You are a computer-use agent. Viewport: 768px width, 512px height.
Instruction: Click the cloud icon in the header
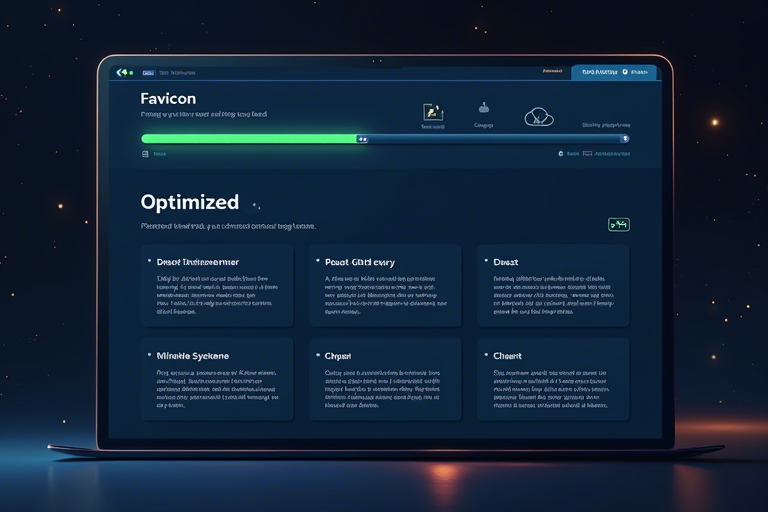[539, 116]
